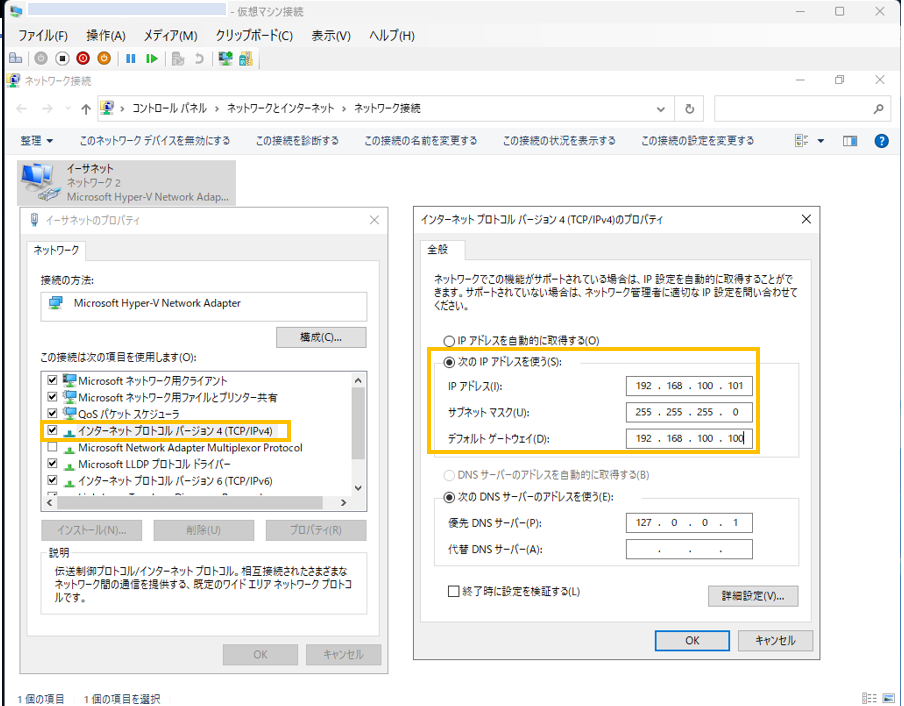Image resolution: width=904 pixels, height=706 pixels.
Task: Click the Turn Off VM stop icon
Action: (62, 58)
